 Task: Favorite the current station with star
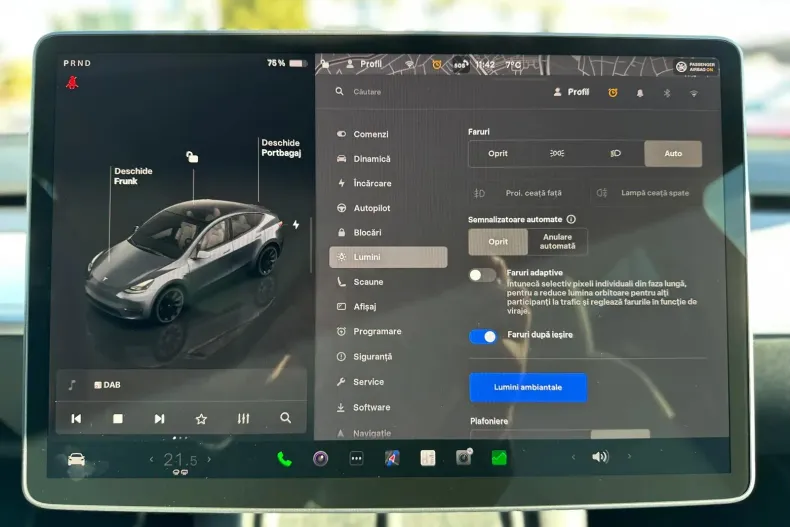pos(201,419)
